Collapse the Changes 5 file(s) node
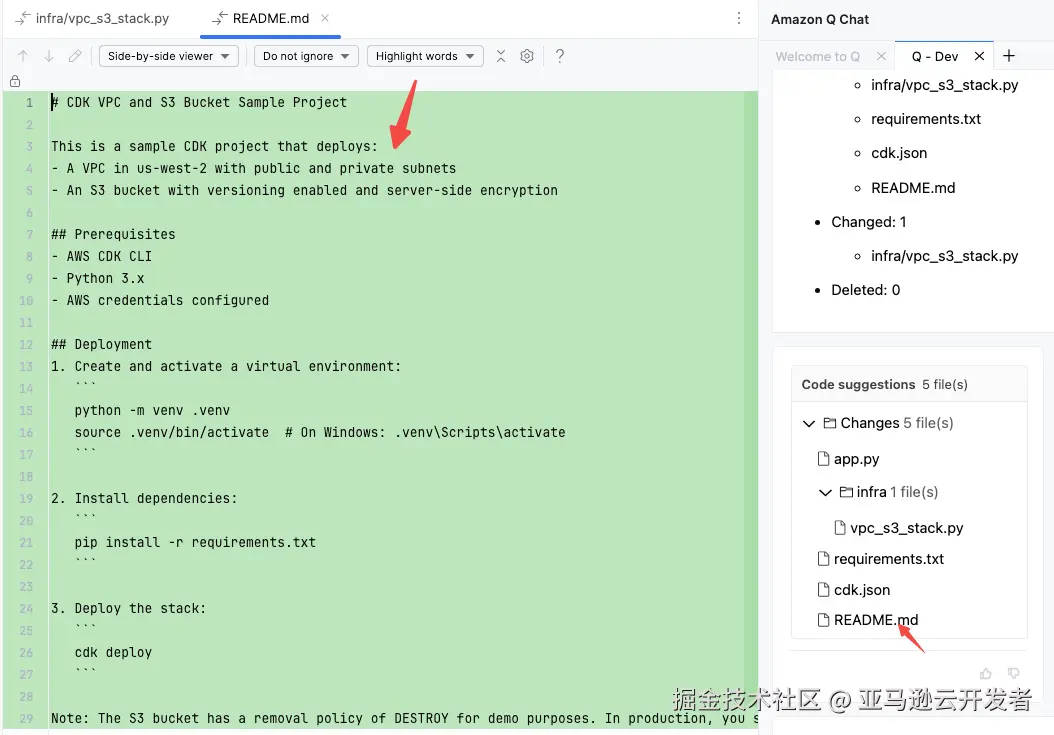The height and width of the screenshot is (735, 1054). [x=809, y=424]
